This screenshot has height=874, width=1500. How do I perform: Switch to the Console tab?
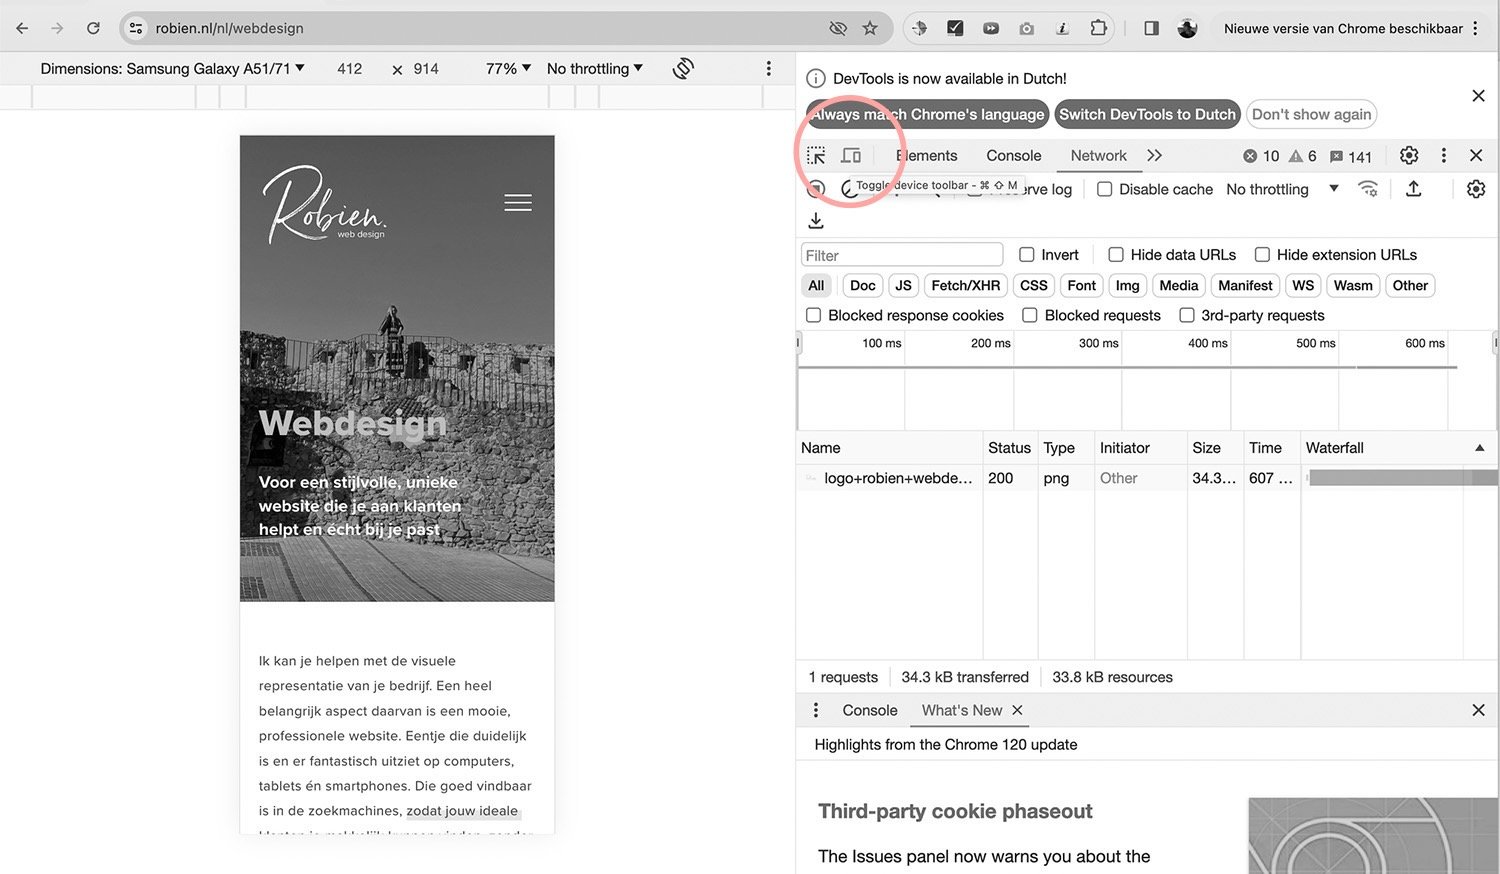point(1013,156)
